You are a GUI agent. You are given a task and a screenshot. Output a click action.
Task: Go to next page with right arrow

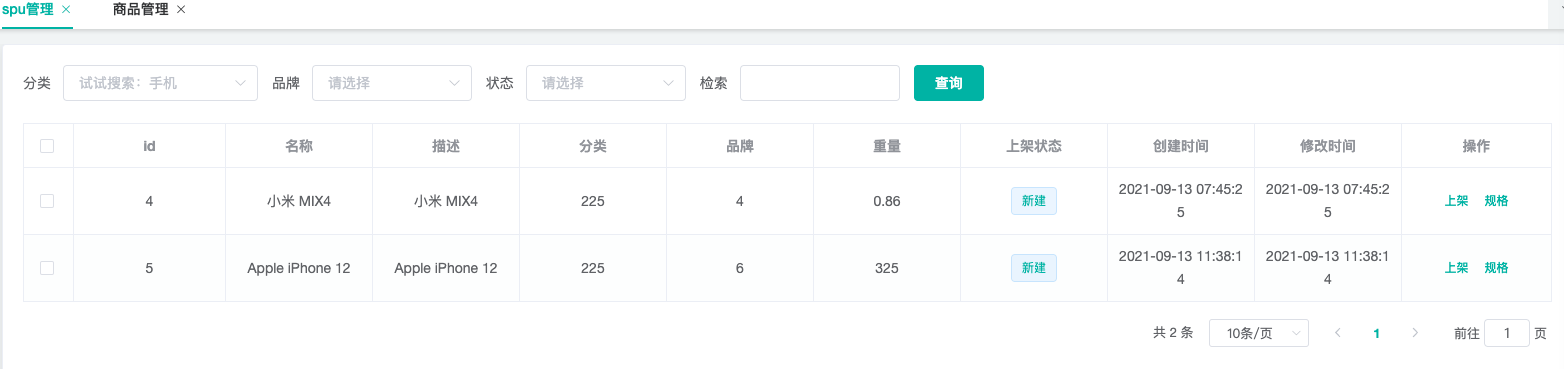(1415, 333)
